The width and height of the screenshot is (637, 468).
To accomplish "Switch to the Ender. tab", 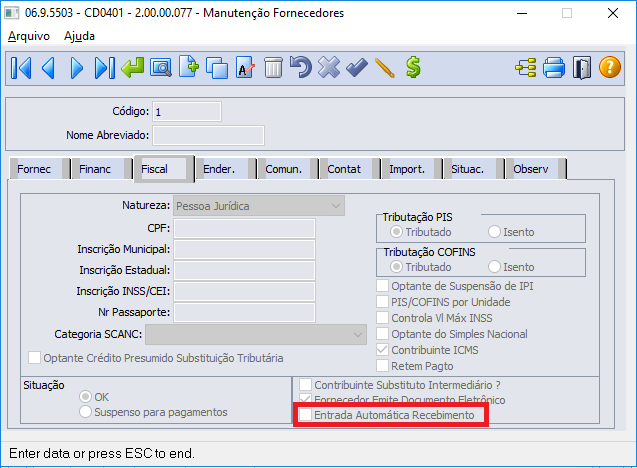I will pos(225,169).
